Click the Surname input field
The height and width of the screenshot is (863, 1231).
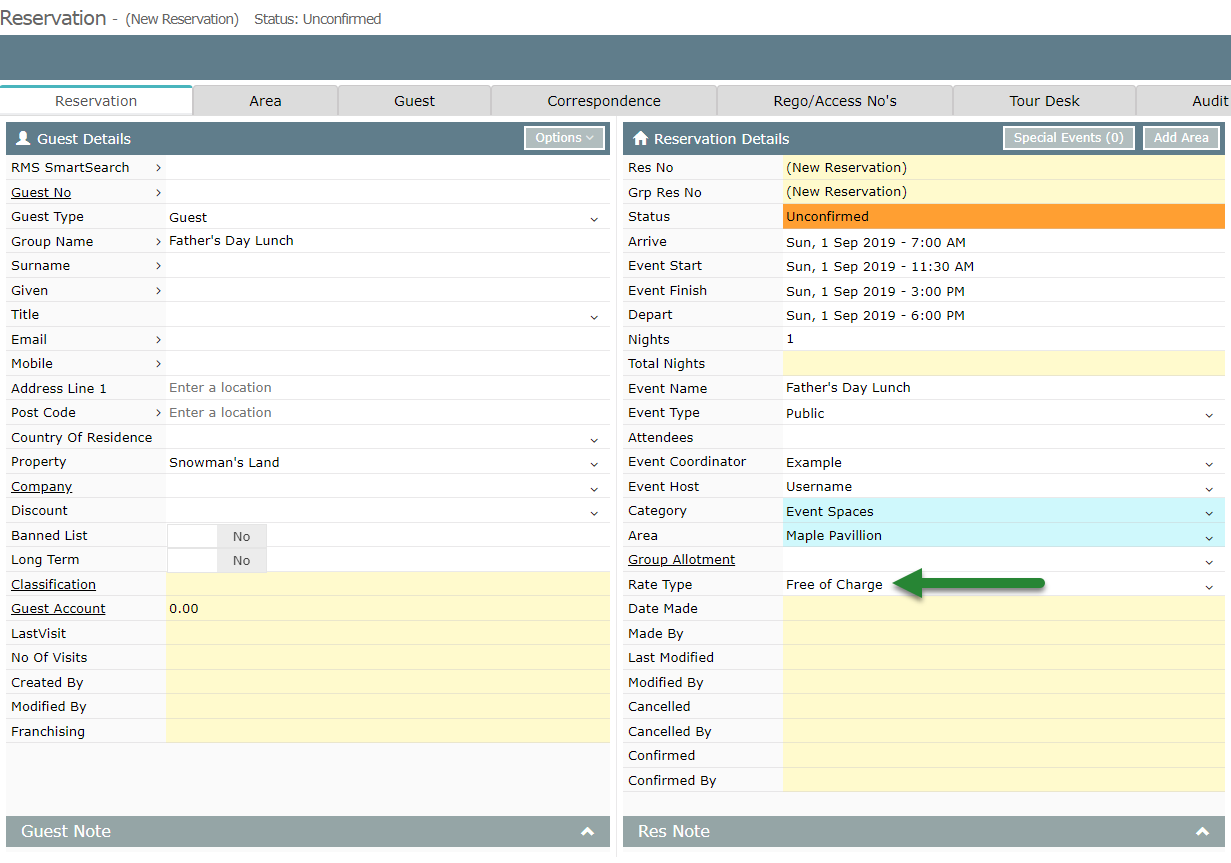[388, 266]
